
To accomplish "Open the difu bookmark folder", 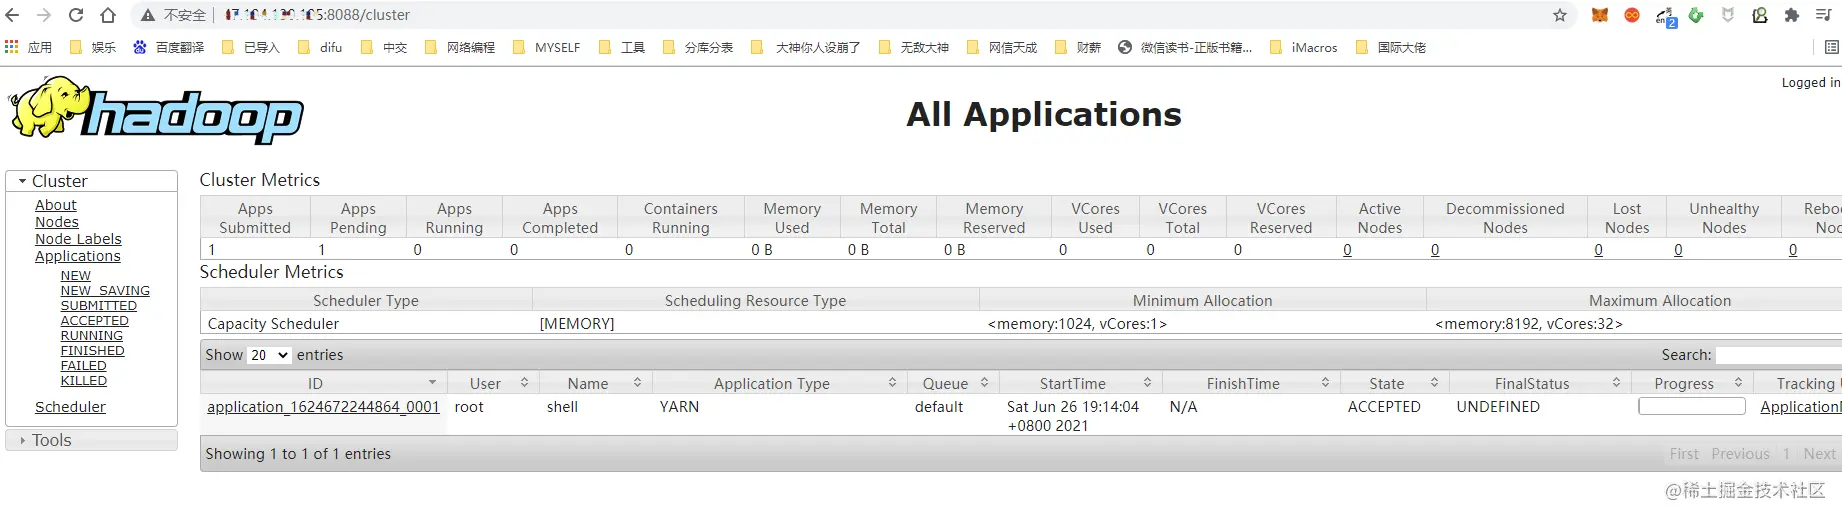I will [x=320, y=47].
